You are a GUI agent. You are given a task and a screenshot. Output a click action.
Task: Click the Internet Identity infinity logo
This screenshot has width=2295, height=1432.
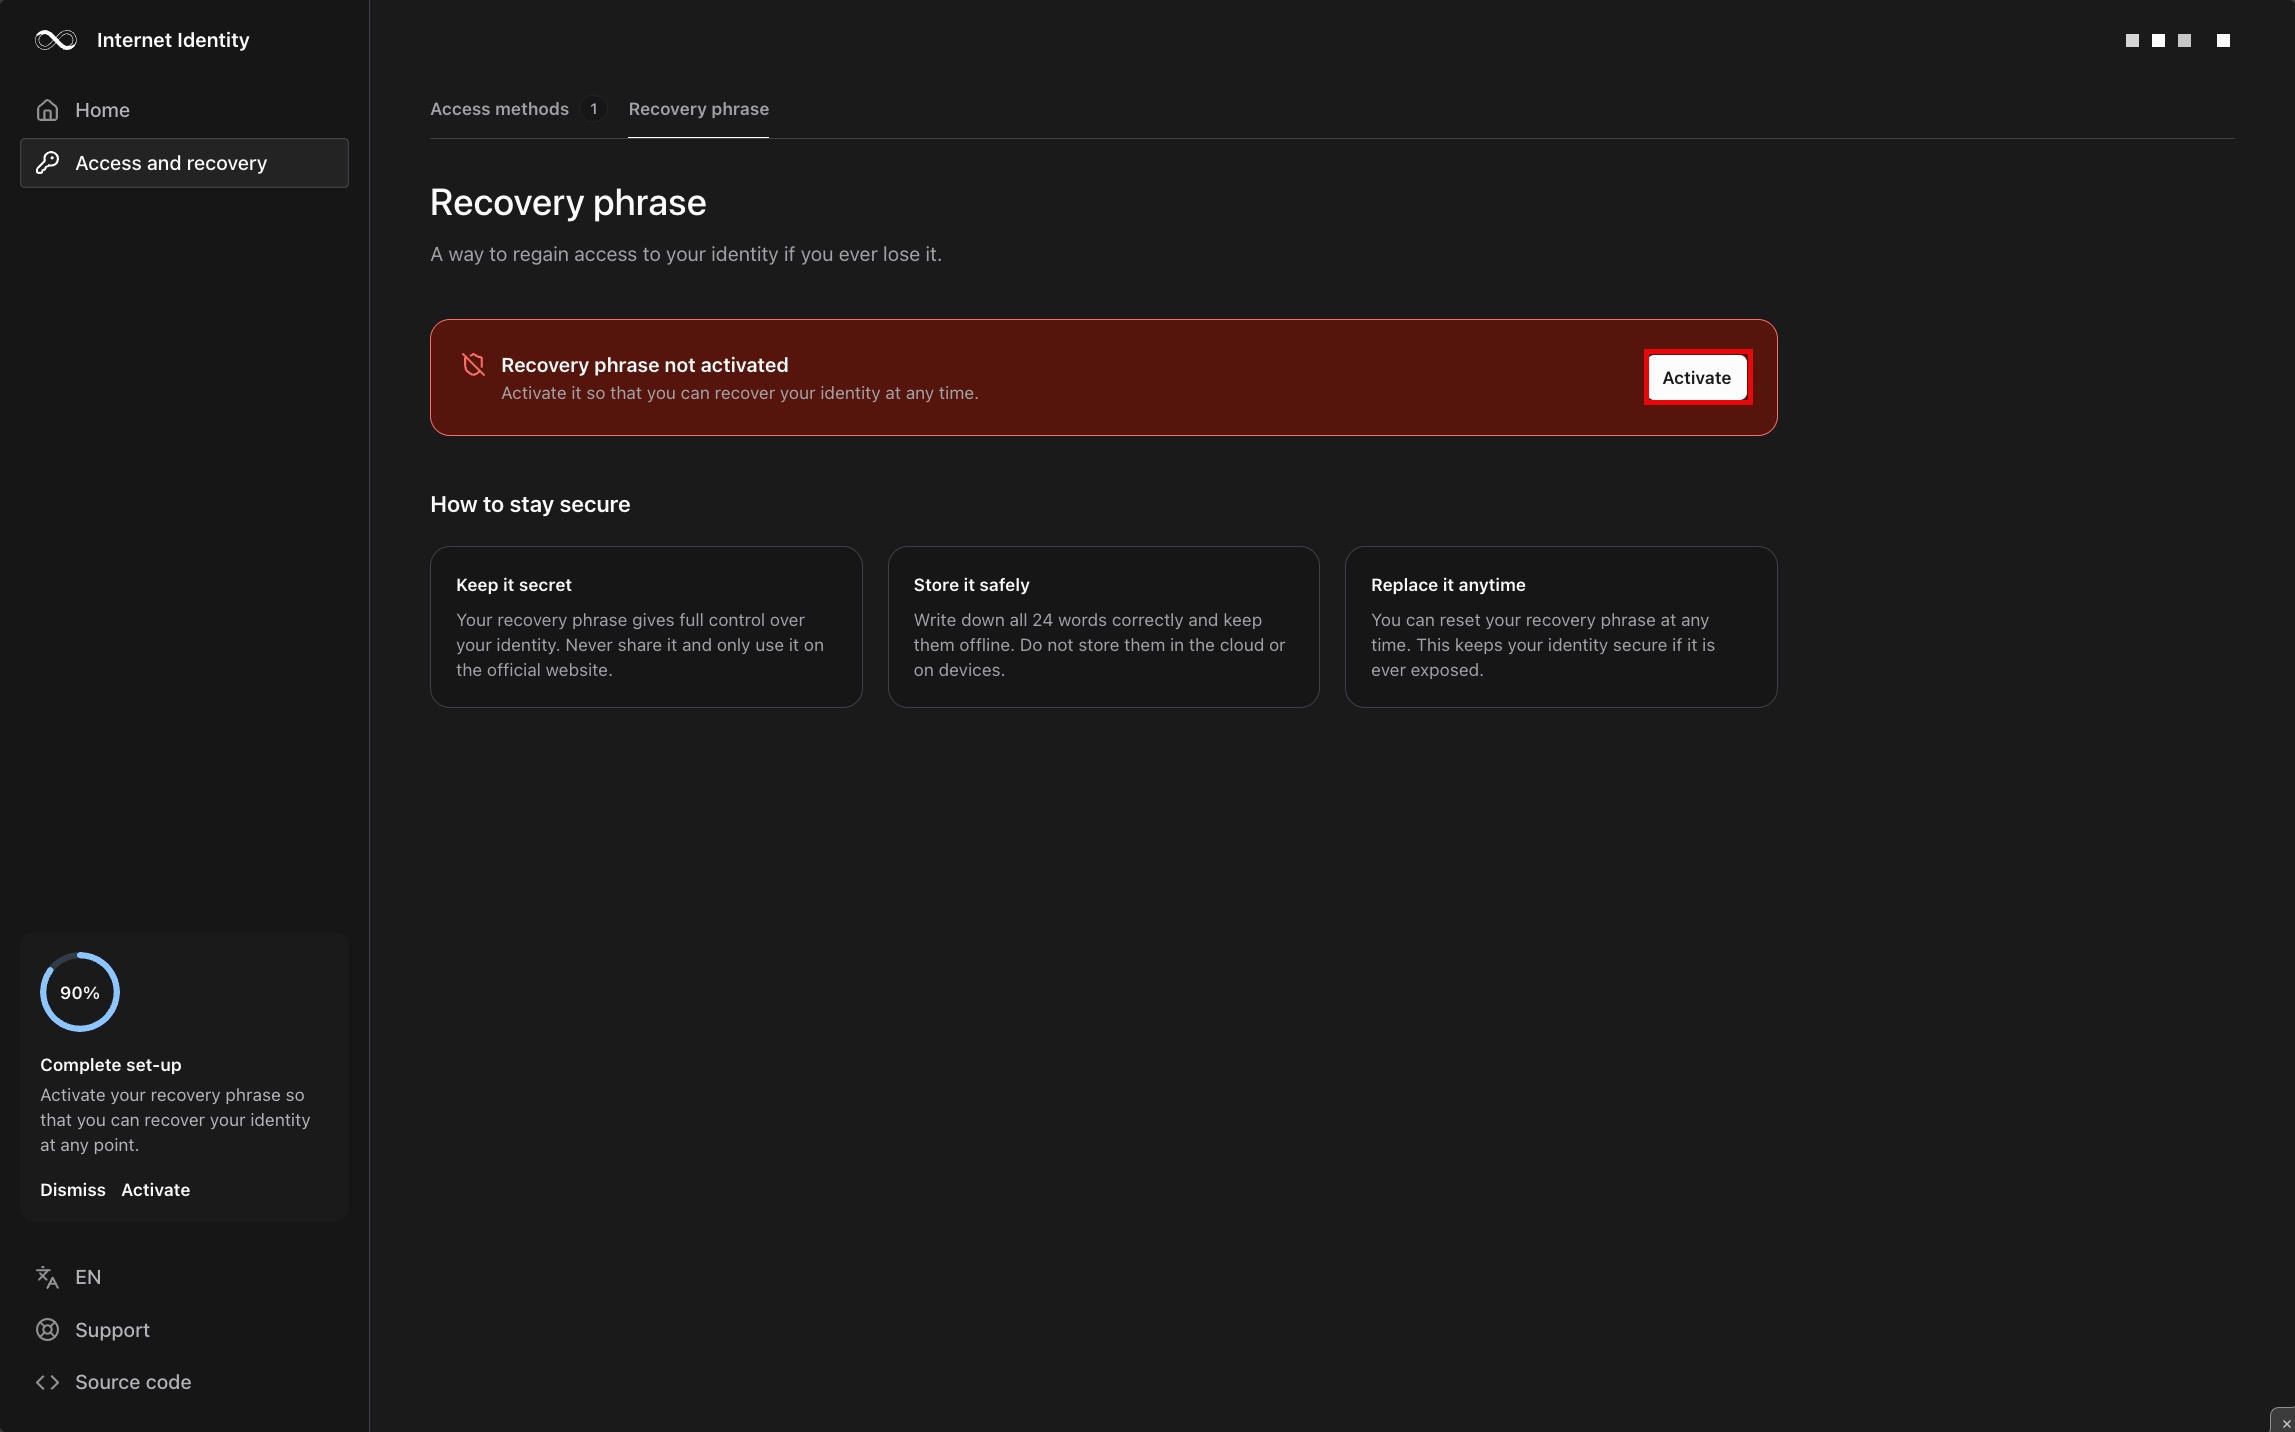click(56, 40)
